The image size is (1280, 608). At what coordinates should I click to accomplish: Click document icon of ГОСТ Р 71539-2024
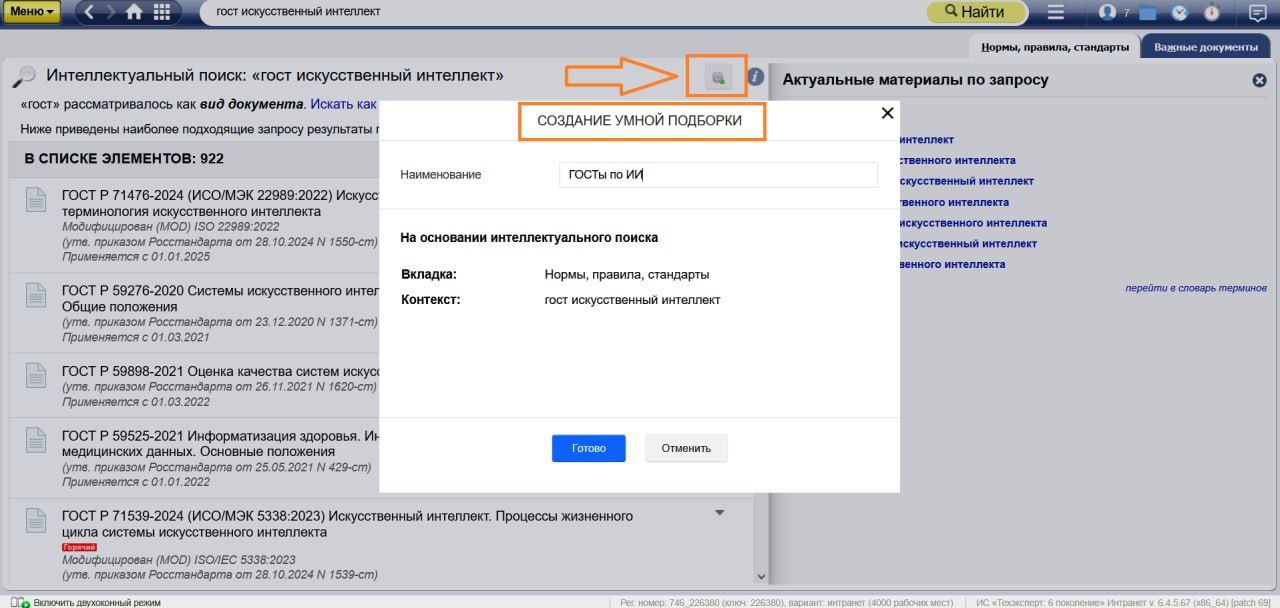tap(36, 520)
